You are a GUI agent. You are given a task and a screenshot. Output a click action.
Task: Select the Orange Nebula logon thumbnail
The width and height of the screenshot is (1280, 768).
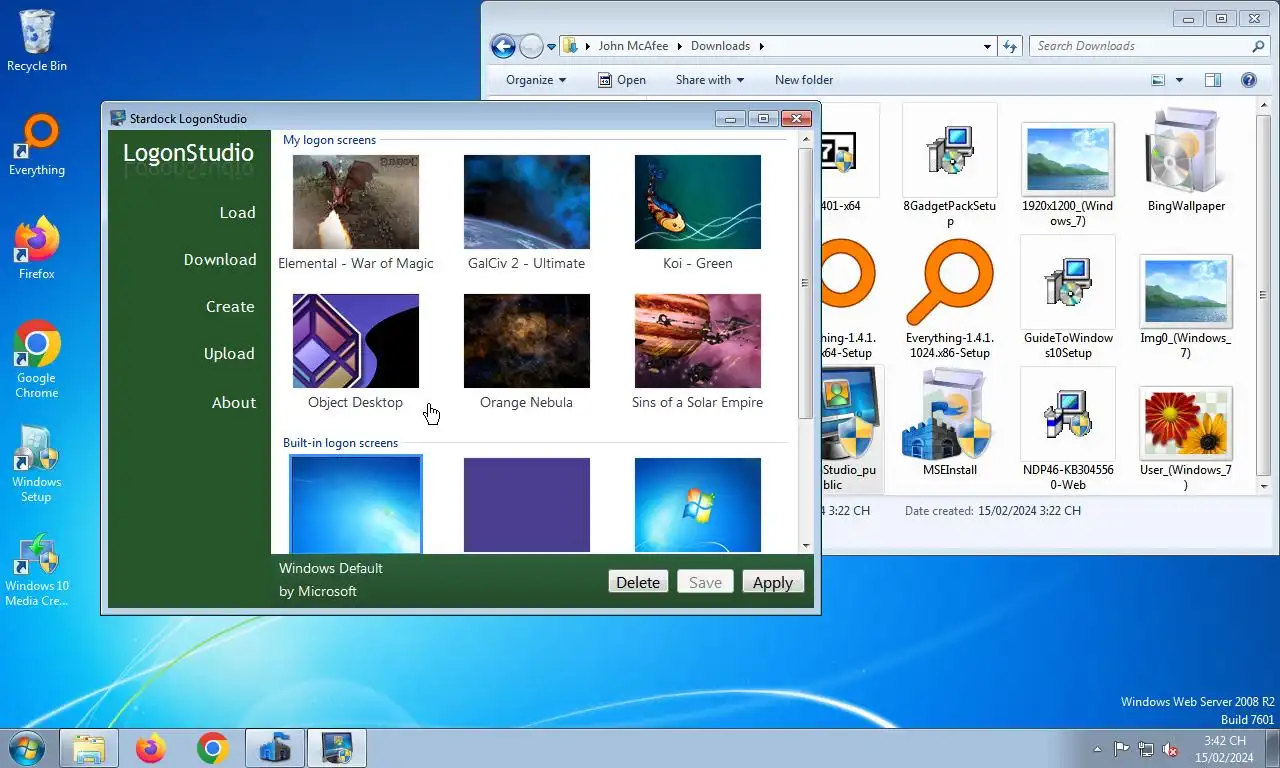click(527, 341)
